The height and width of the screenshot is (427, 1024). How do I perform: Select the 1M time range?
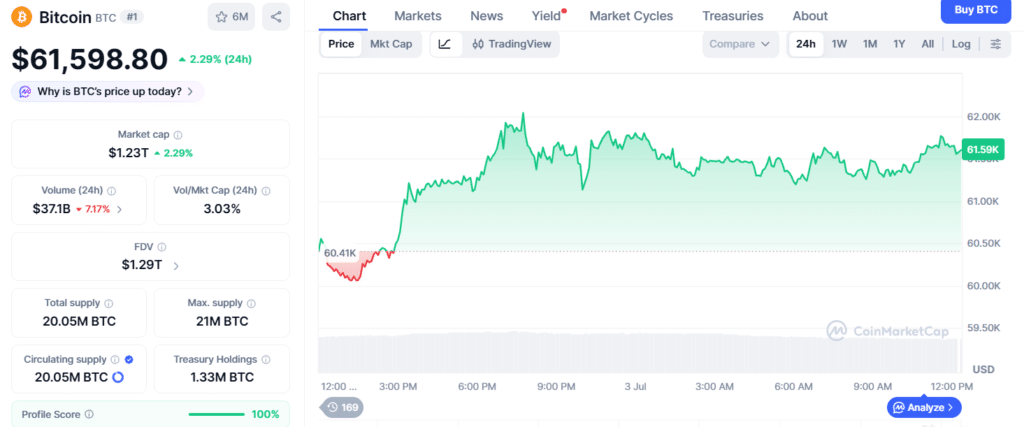(870, 44)
